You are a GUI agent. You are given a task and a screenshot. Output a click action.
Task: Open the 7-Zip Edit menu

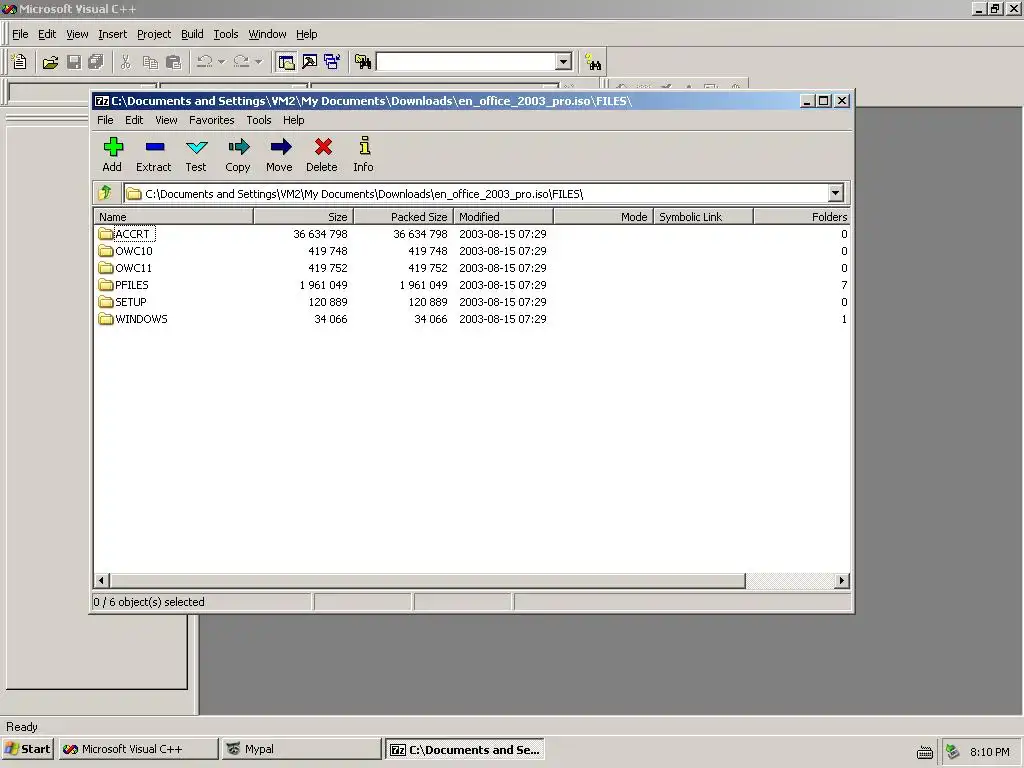point(134,120)
